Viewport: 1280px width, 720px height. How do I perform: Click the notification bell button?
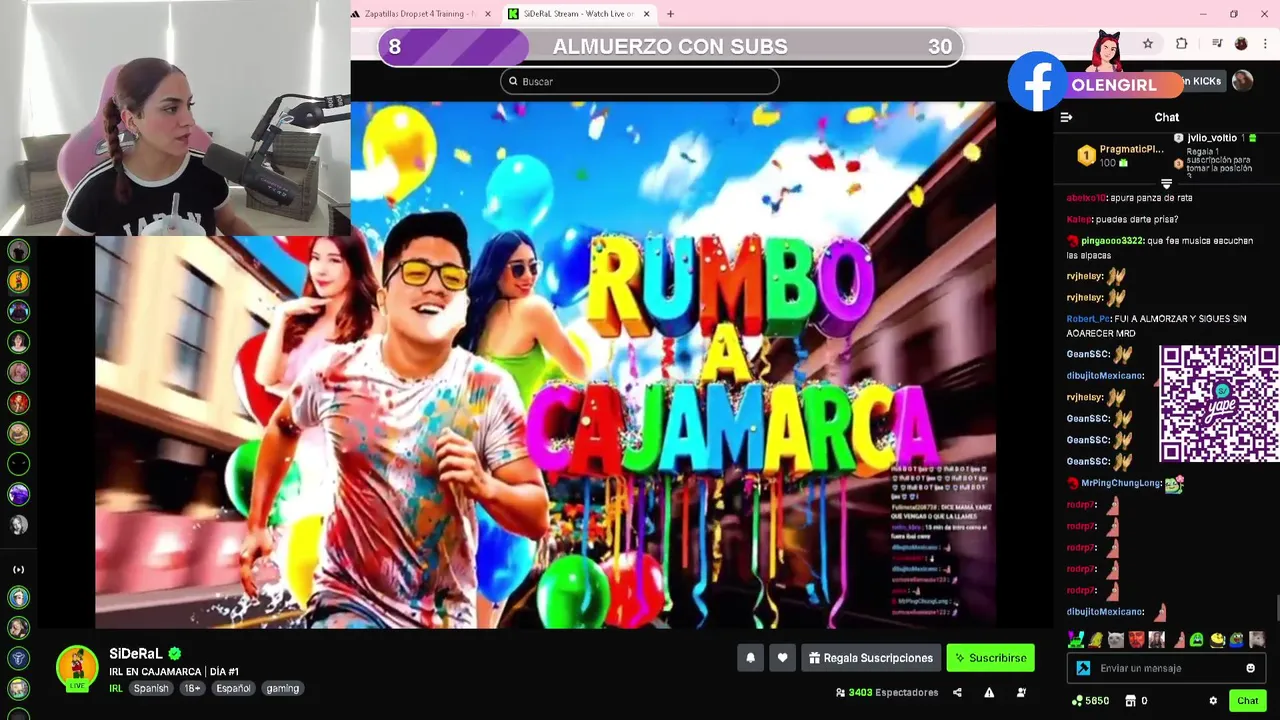[x=750, y=658]
